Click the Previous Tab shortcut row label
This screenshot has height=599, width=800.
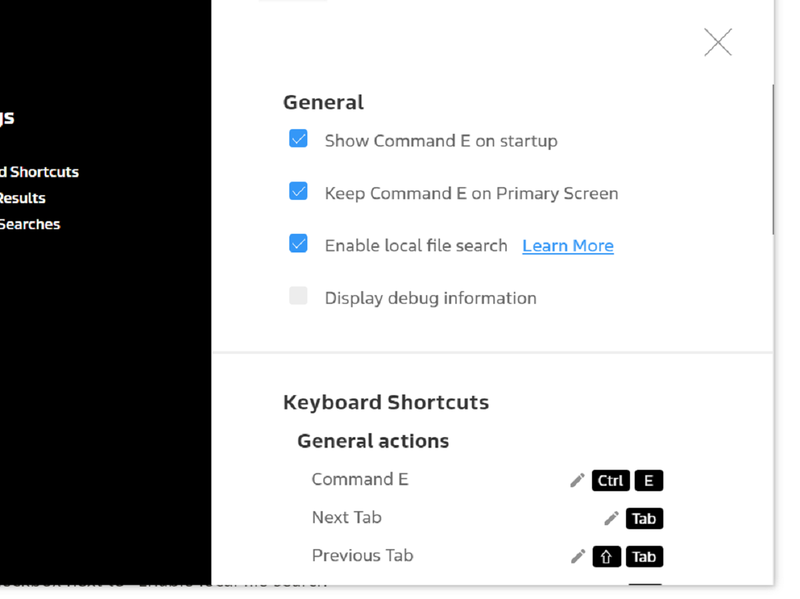(363, 555)
